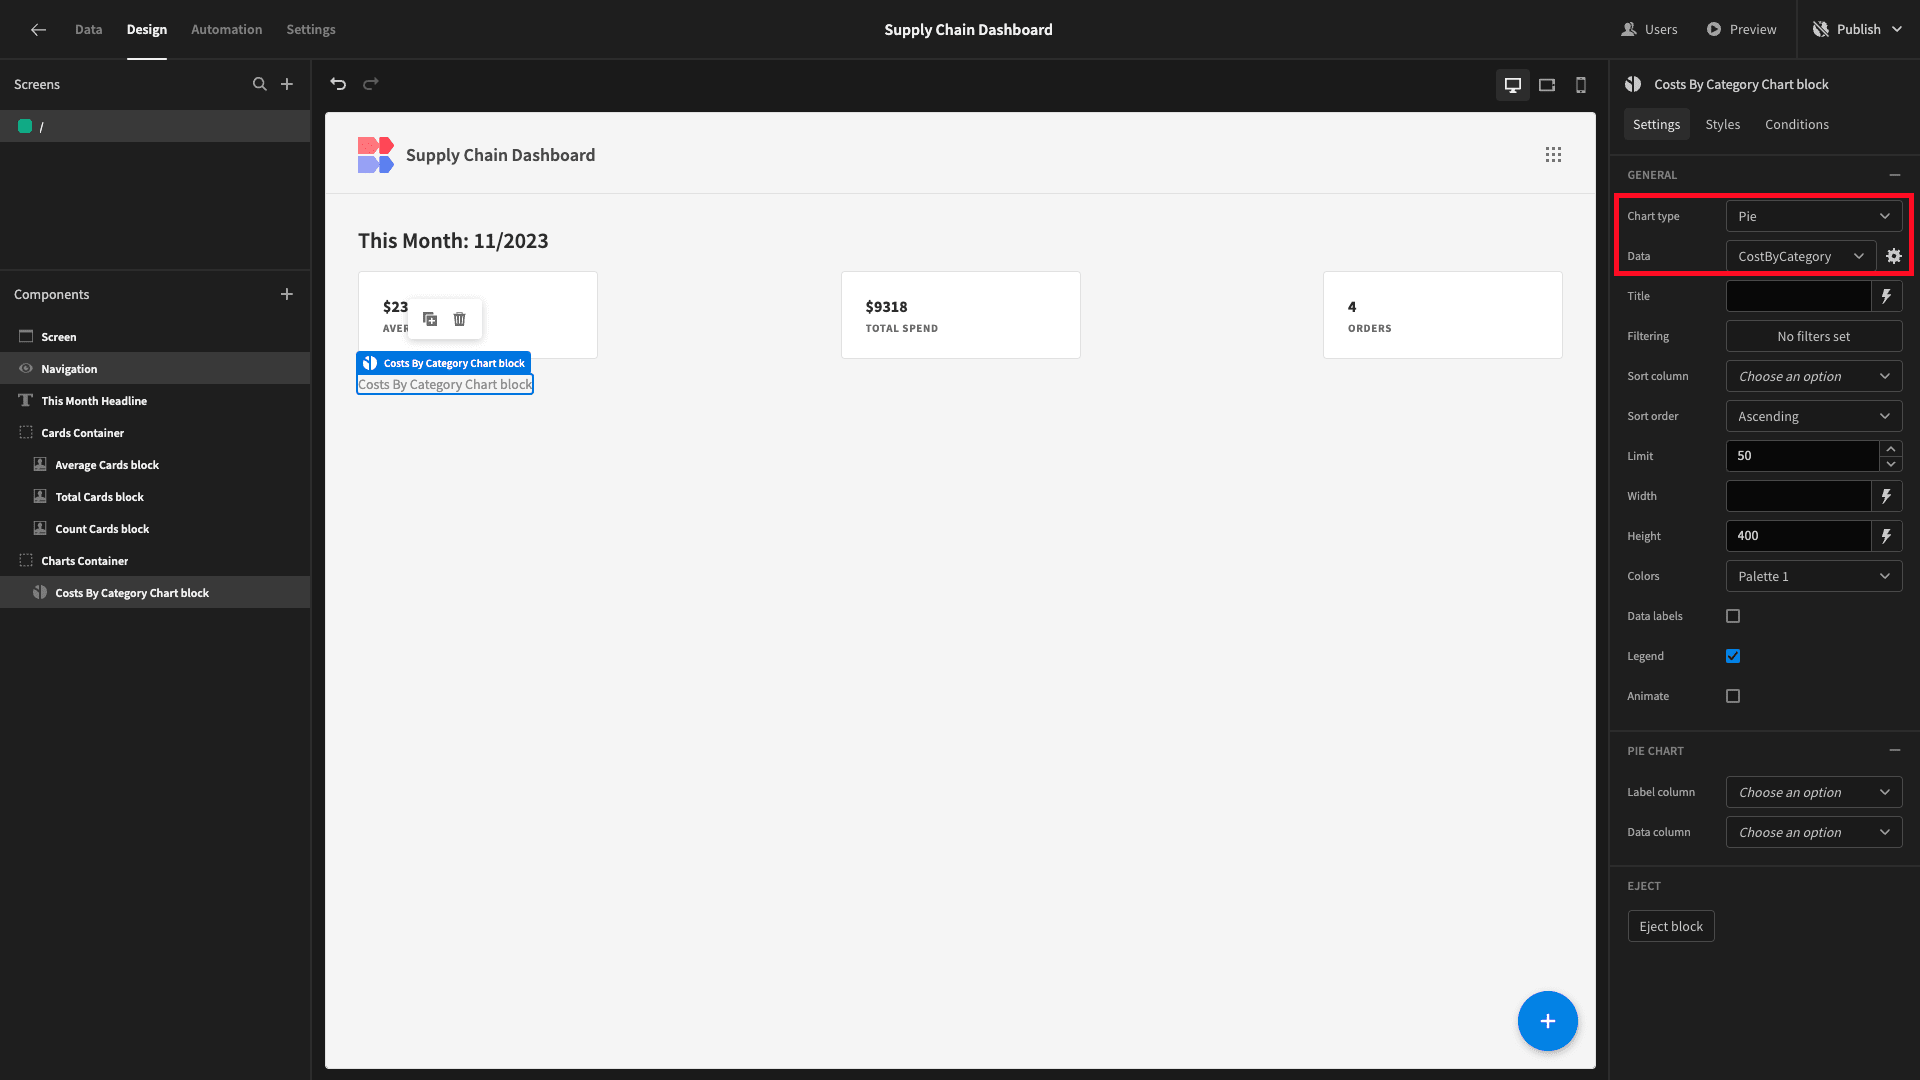1920x1080 pixels.
Task: Enable the Data labels checkbox
Action: 1733,616
